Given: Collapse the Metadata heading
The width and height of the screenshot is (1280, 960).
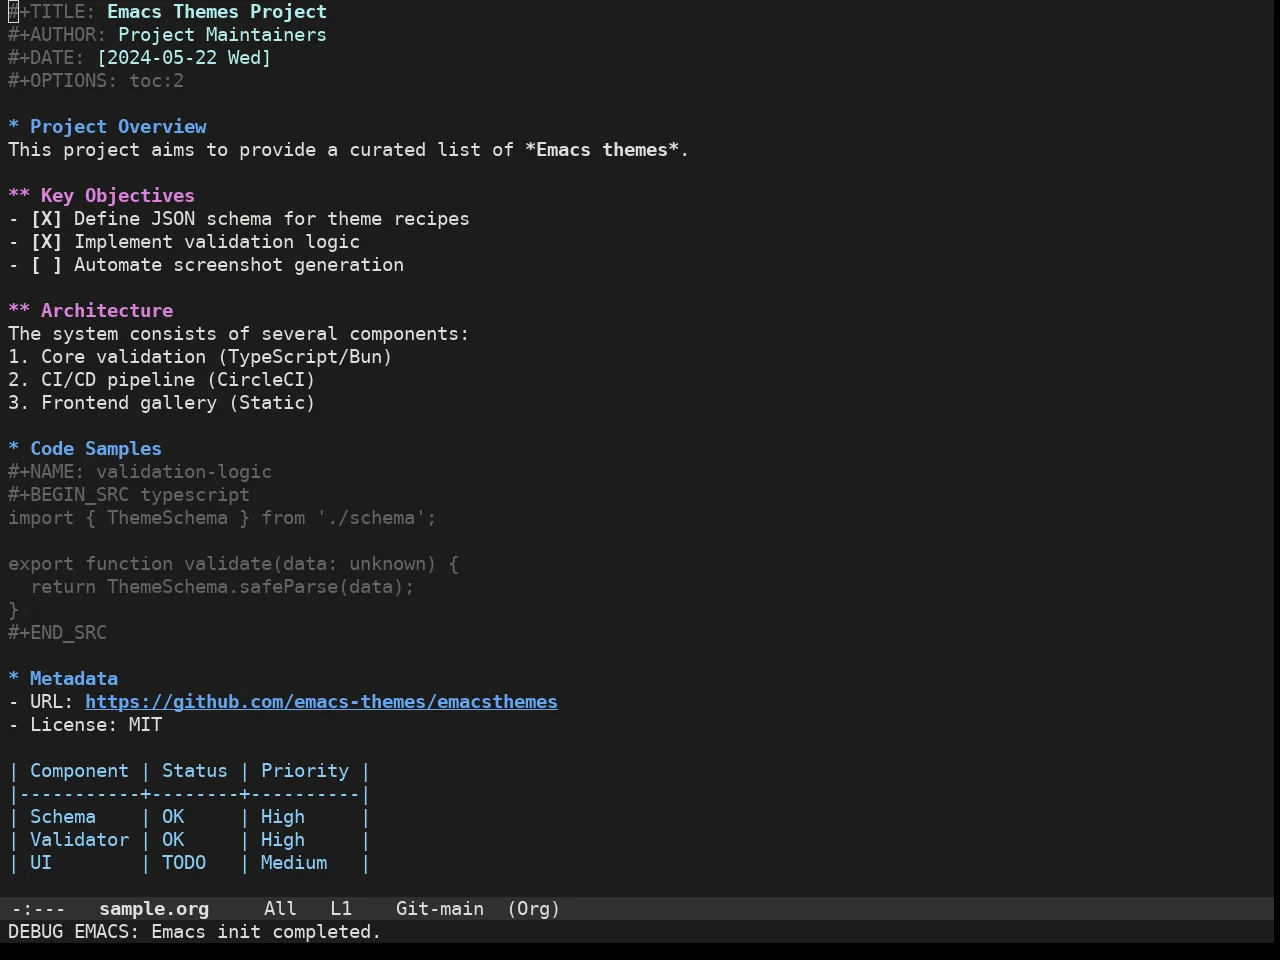Looking at the screenshot, I should (x=63, y=679).
